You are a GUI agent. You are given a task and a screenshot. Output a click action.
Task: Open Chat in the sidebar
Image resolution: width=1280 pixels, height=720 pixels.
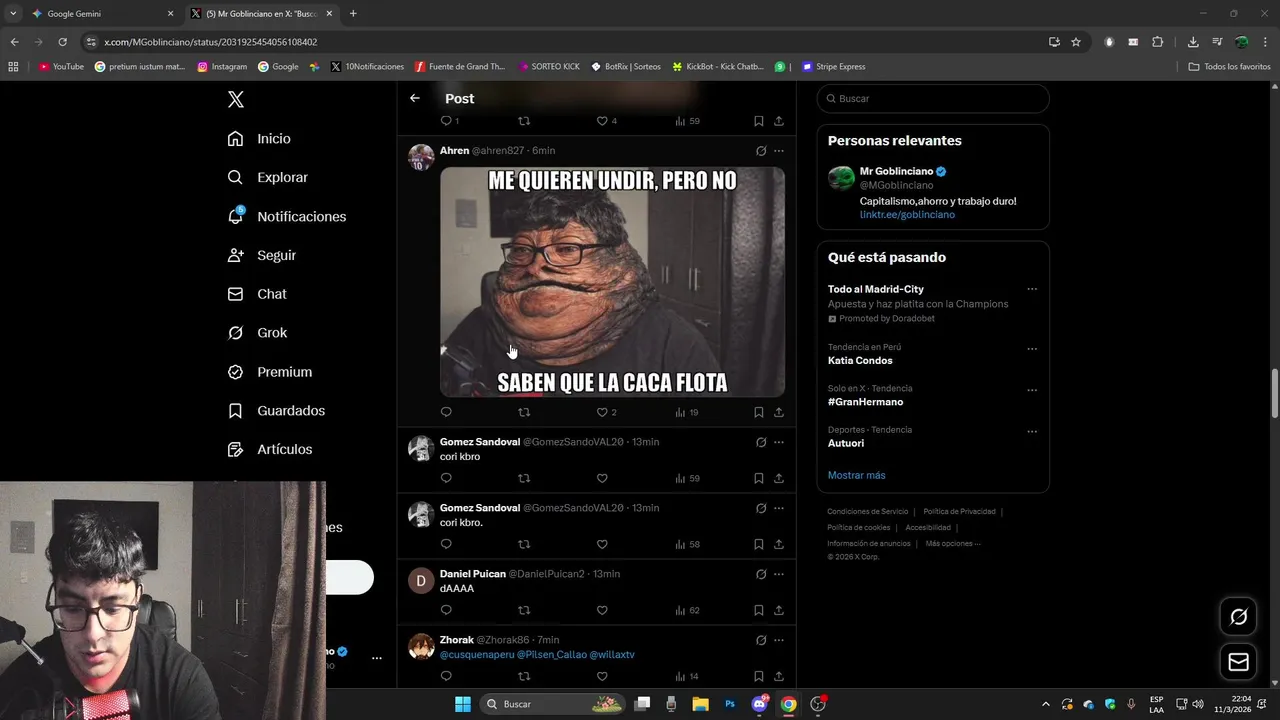point(257,294)
